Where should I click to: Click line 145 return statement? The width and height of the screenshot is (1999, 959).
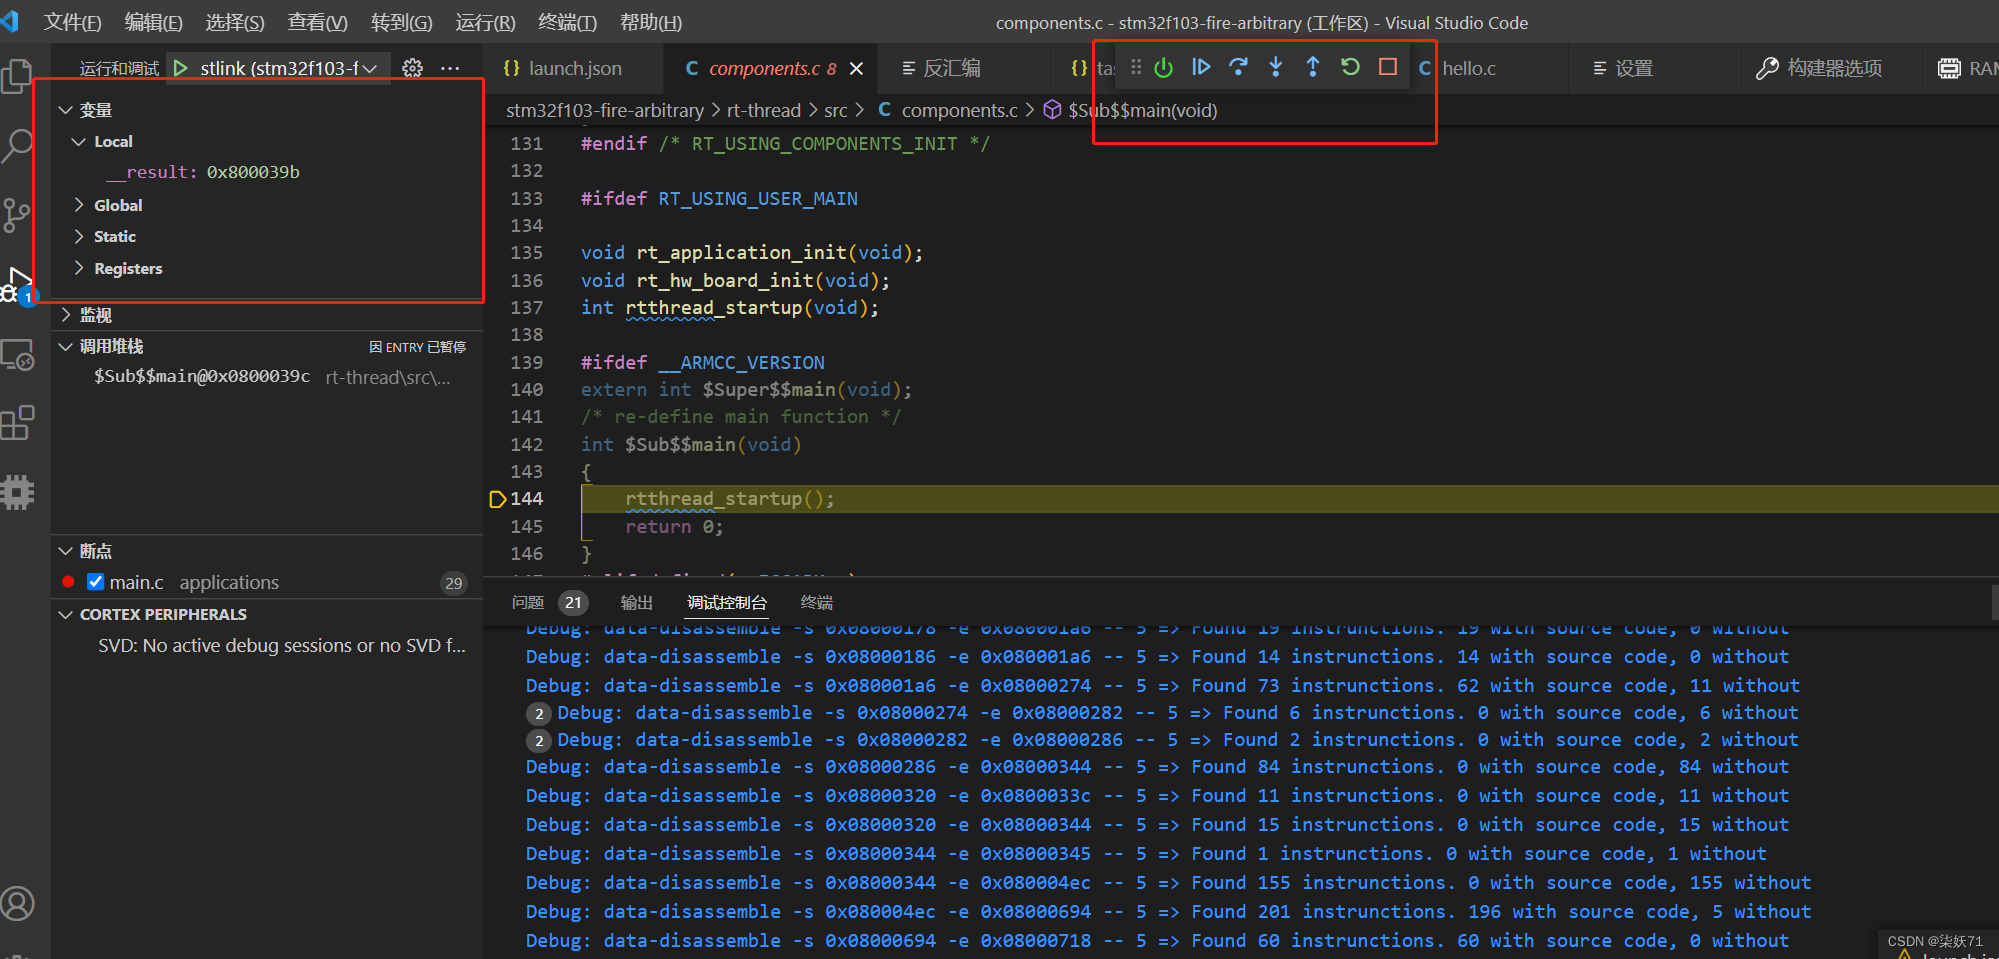click(673, 526)
